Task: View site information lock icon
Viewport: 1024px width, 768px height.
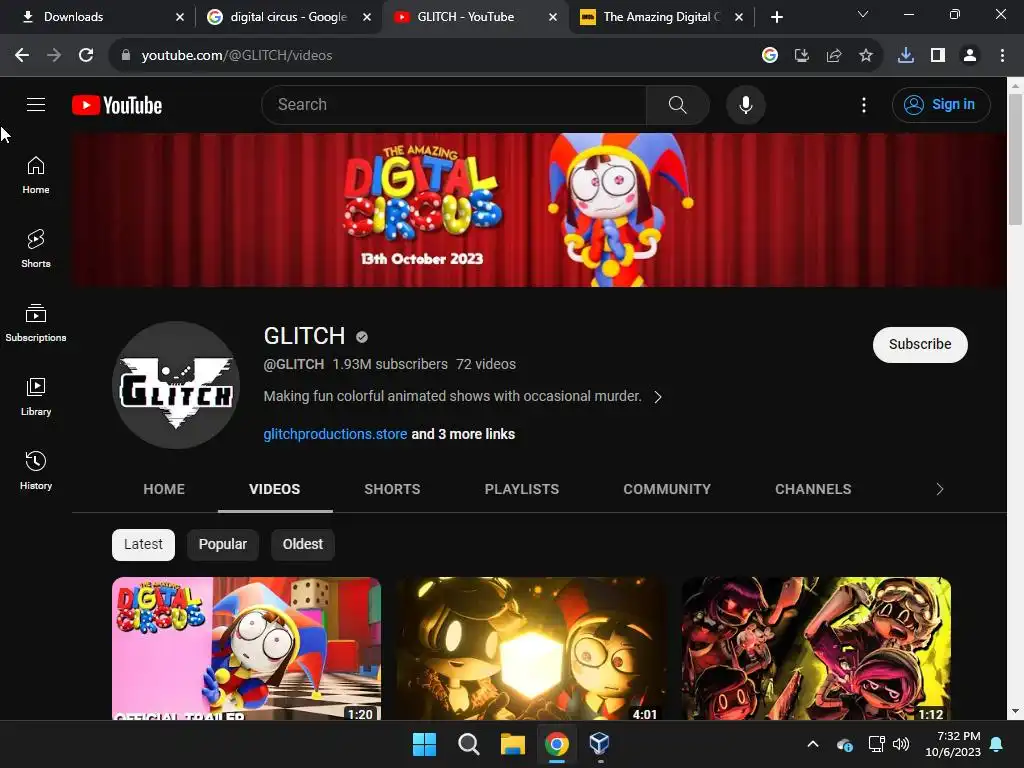Action: pyautogui.click(x=126, y=56)
